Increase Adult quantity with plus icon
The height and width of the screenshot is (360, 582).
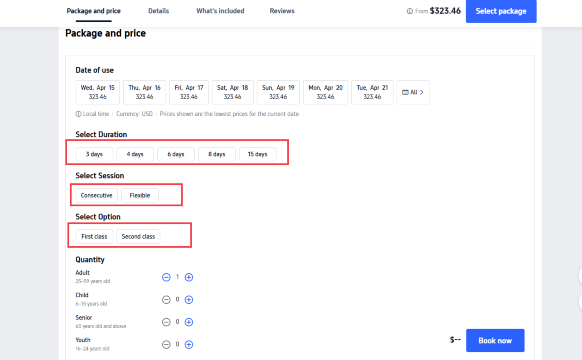[x=189, y=277]
